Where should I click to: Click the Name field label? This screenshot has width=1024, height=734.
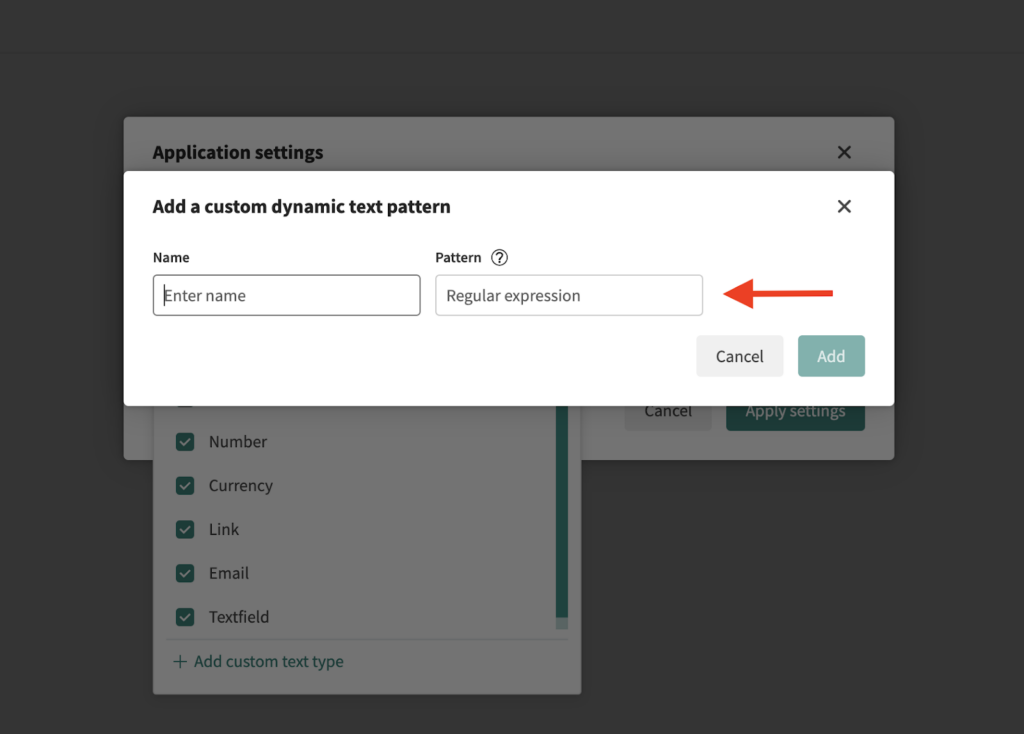171,258
